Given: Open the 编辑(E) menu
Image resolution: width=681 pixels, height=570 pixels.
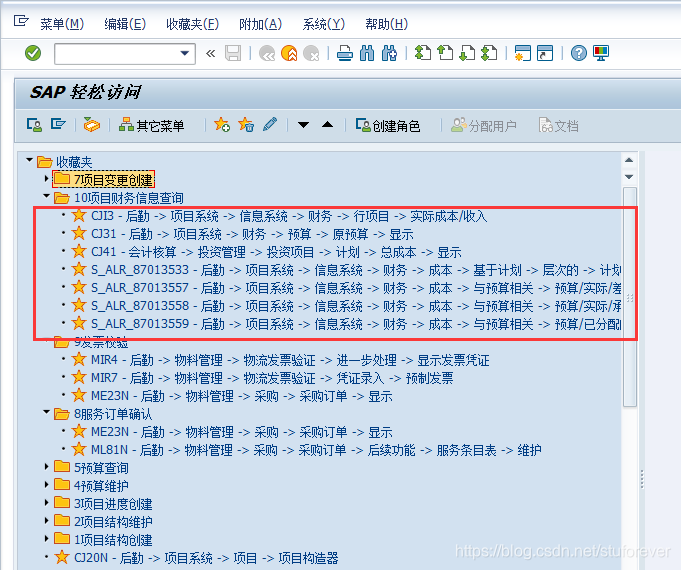Looking at the screenshot, I should click(x=125, y=24).
